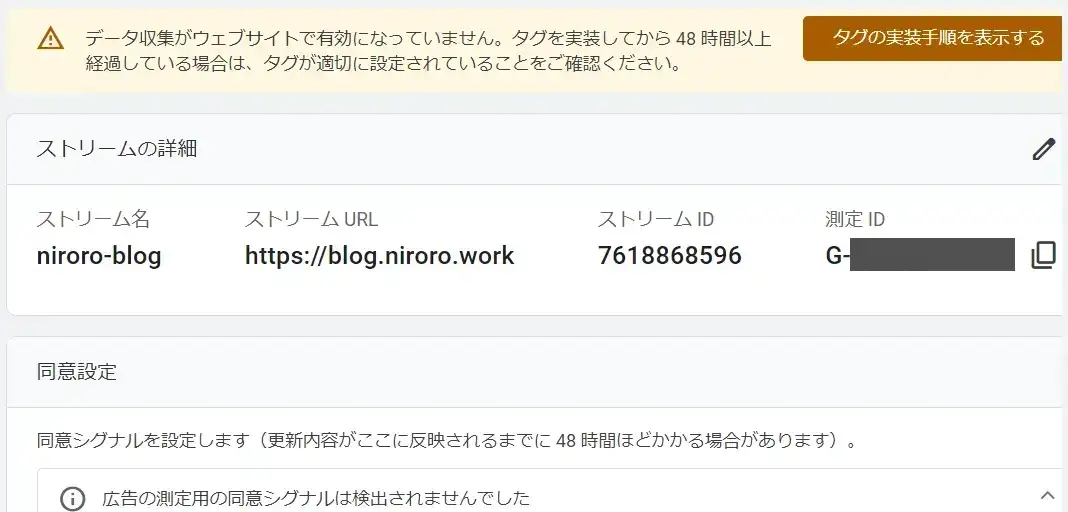Select the stream name niroro-blog

coord(99,256)
